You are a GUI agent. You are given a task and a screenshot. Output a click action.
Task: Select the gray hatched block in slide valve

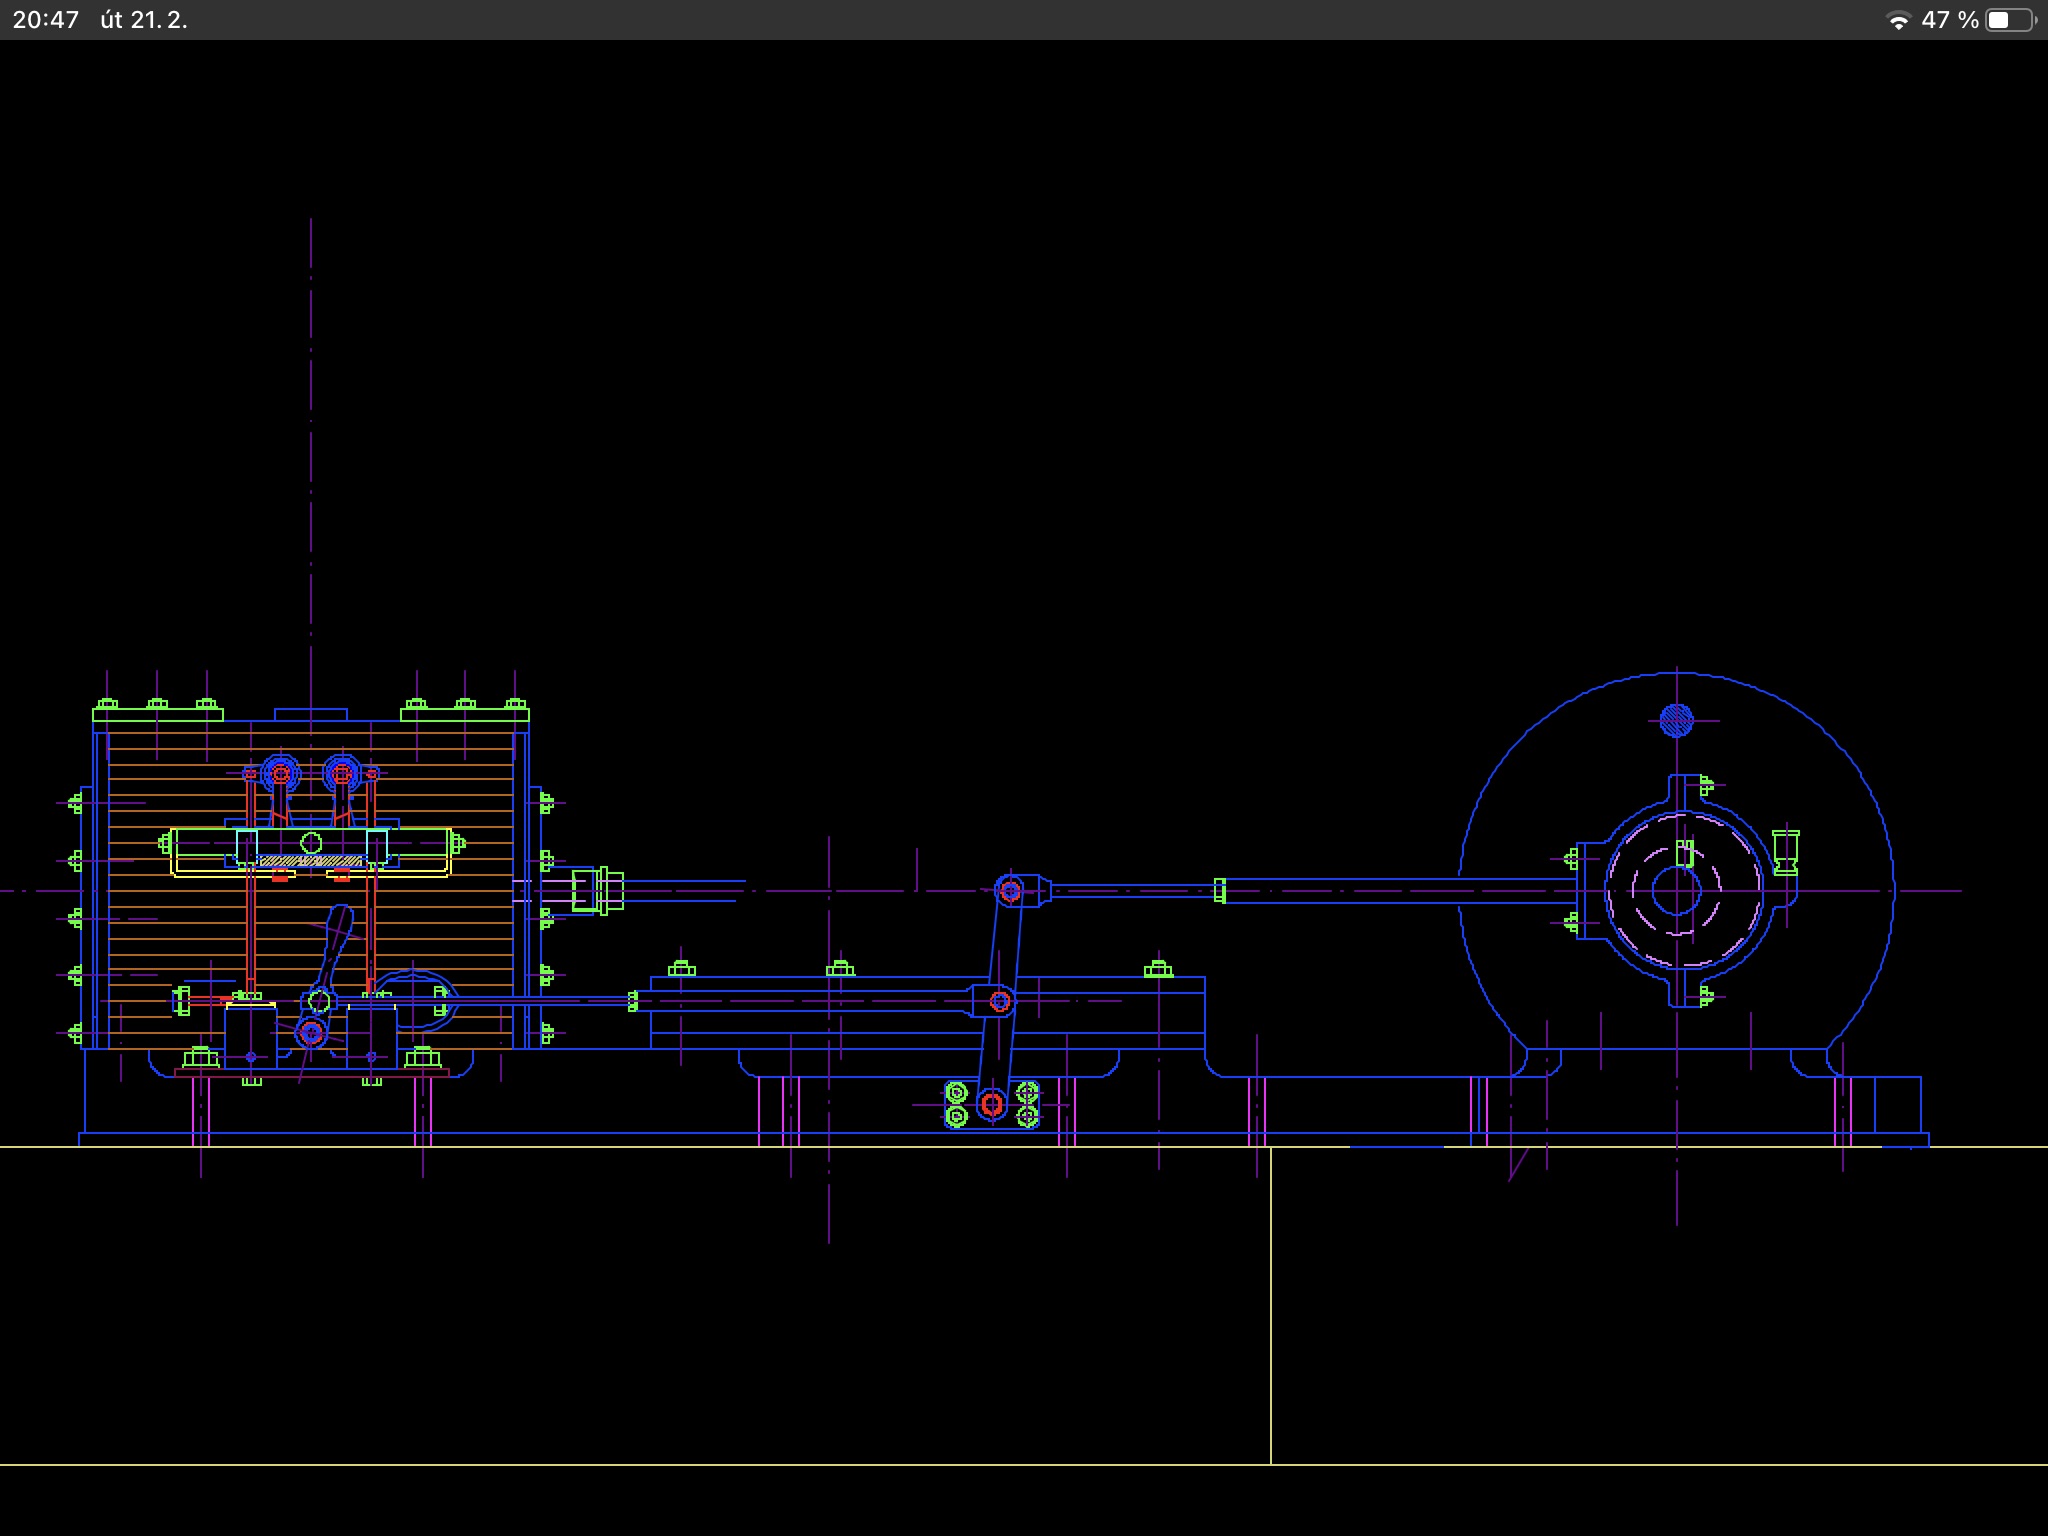(310, 860)
